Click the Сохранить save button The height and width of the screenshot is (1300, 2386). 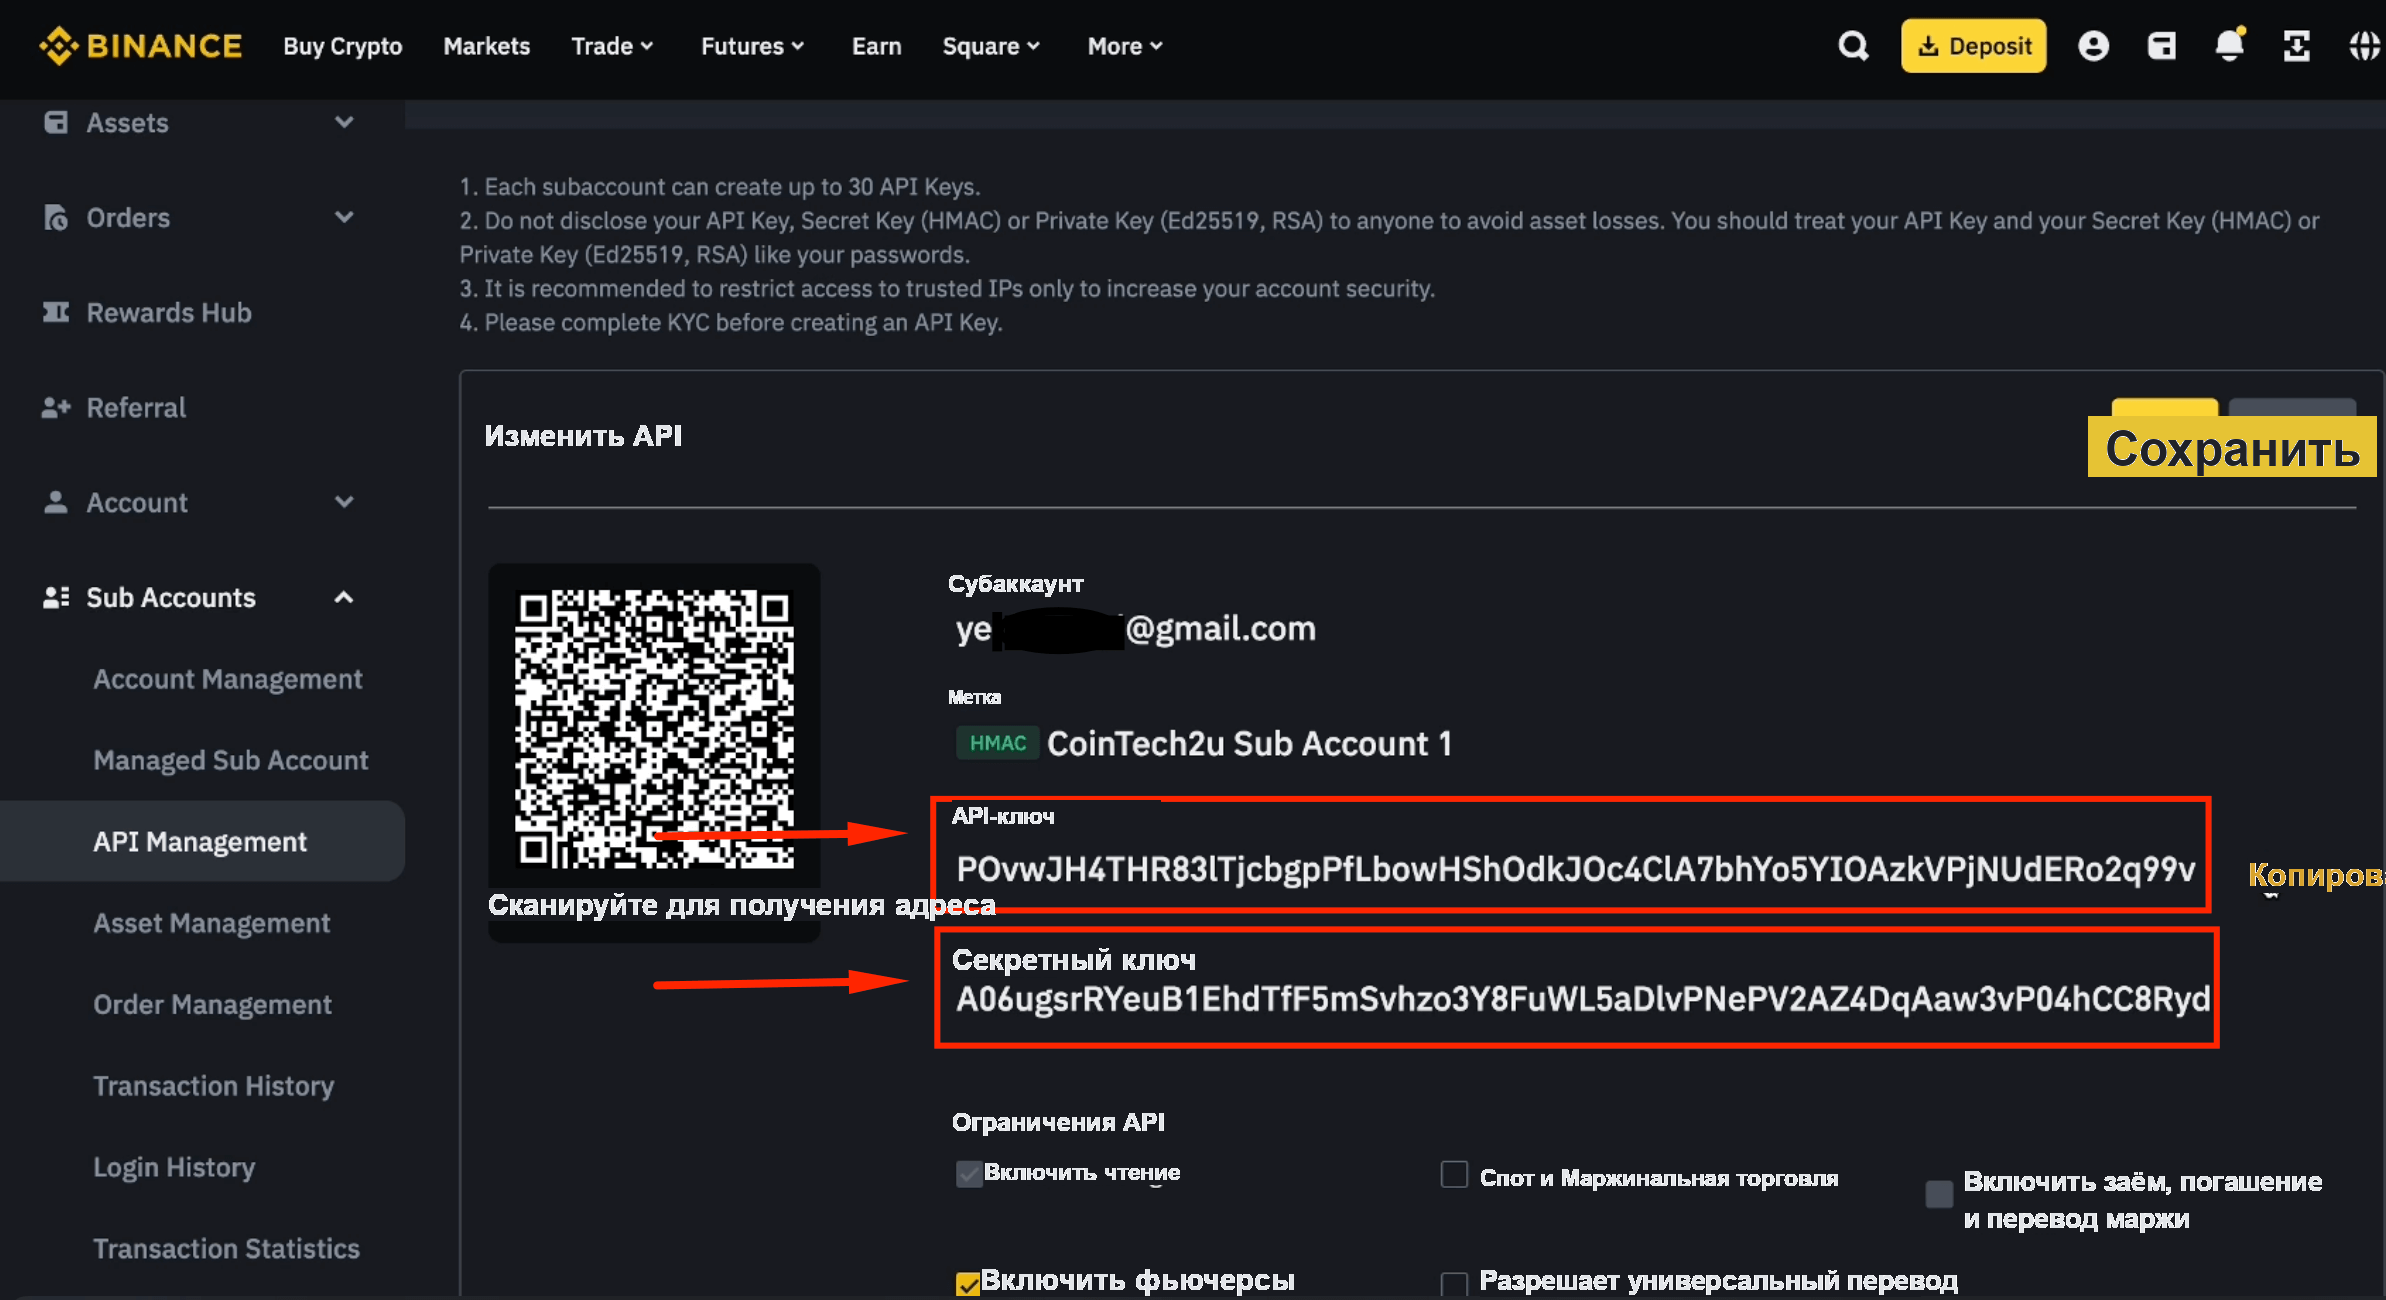point(2232,448)
